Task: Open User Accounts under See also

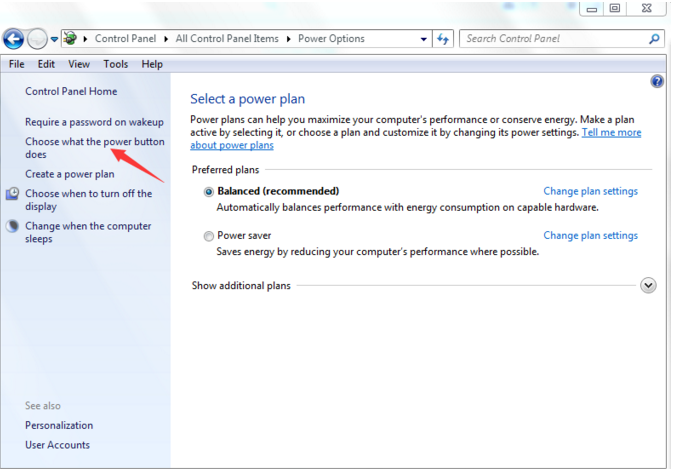Action: click(57, 445)
